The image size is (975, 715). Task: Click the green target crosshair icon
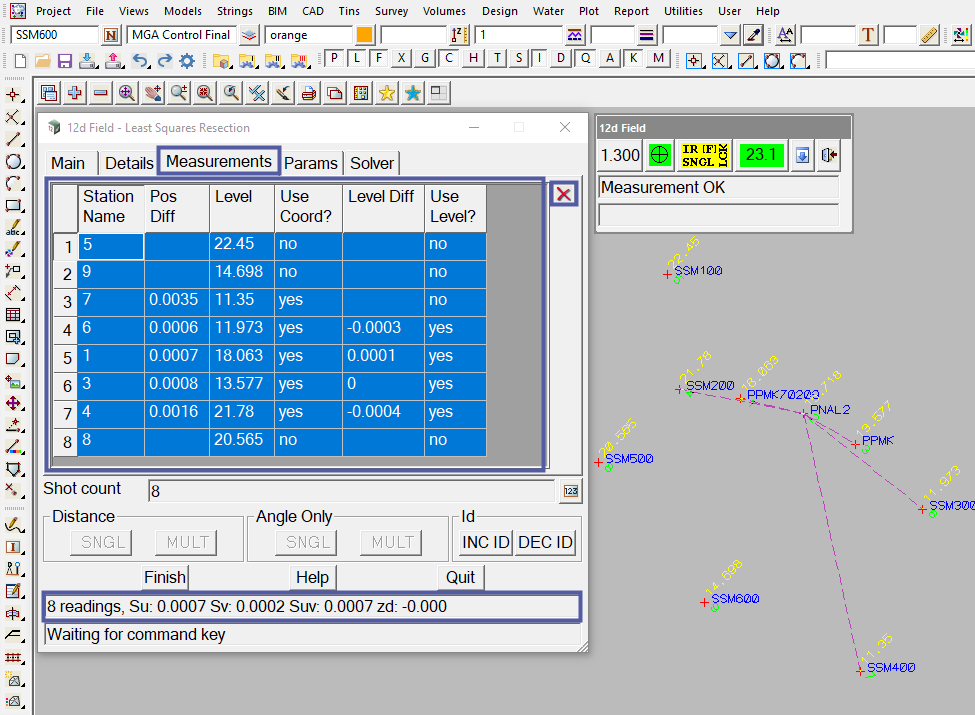(659, 155)
